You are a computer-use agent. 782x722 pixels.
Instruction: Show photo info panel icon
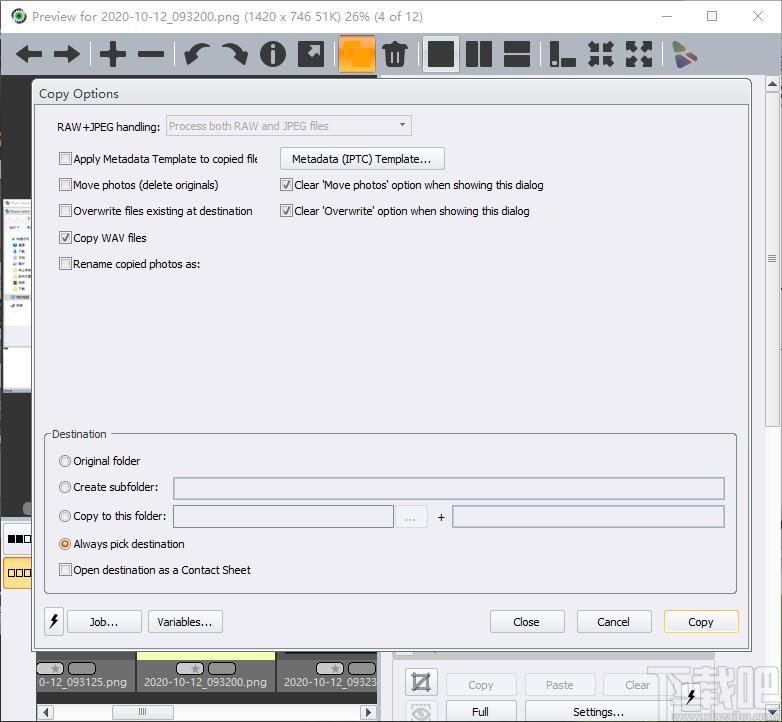coord(273,54)
